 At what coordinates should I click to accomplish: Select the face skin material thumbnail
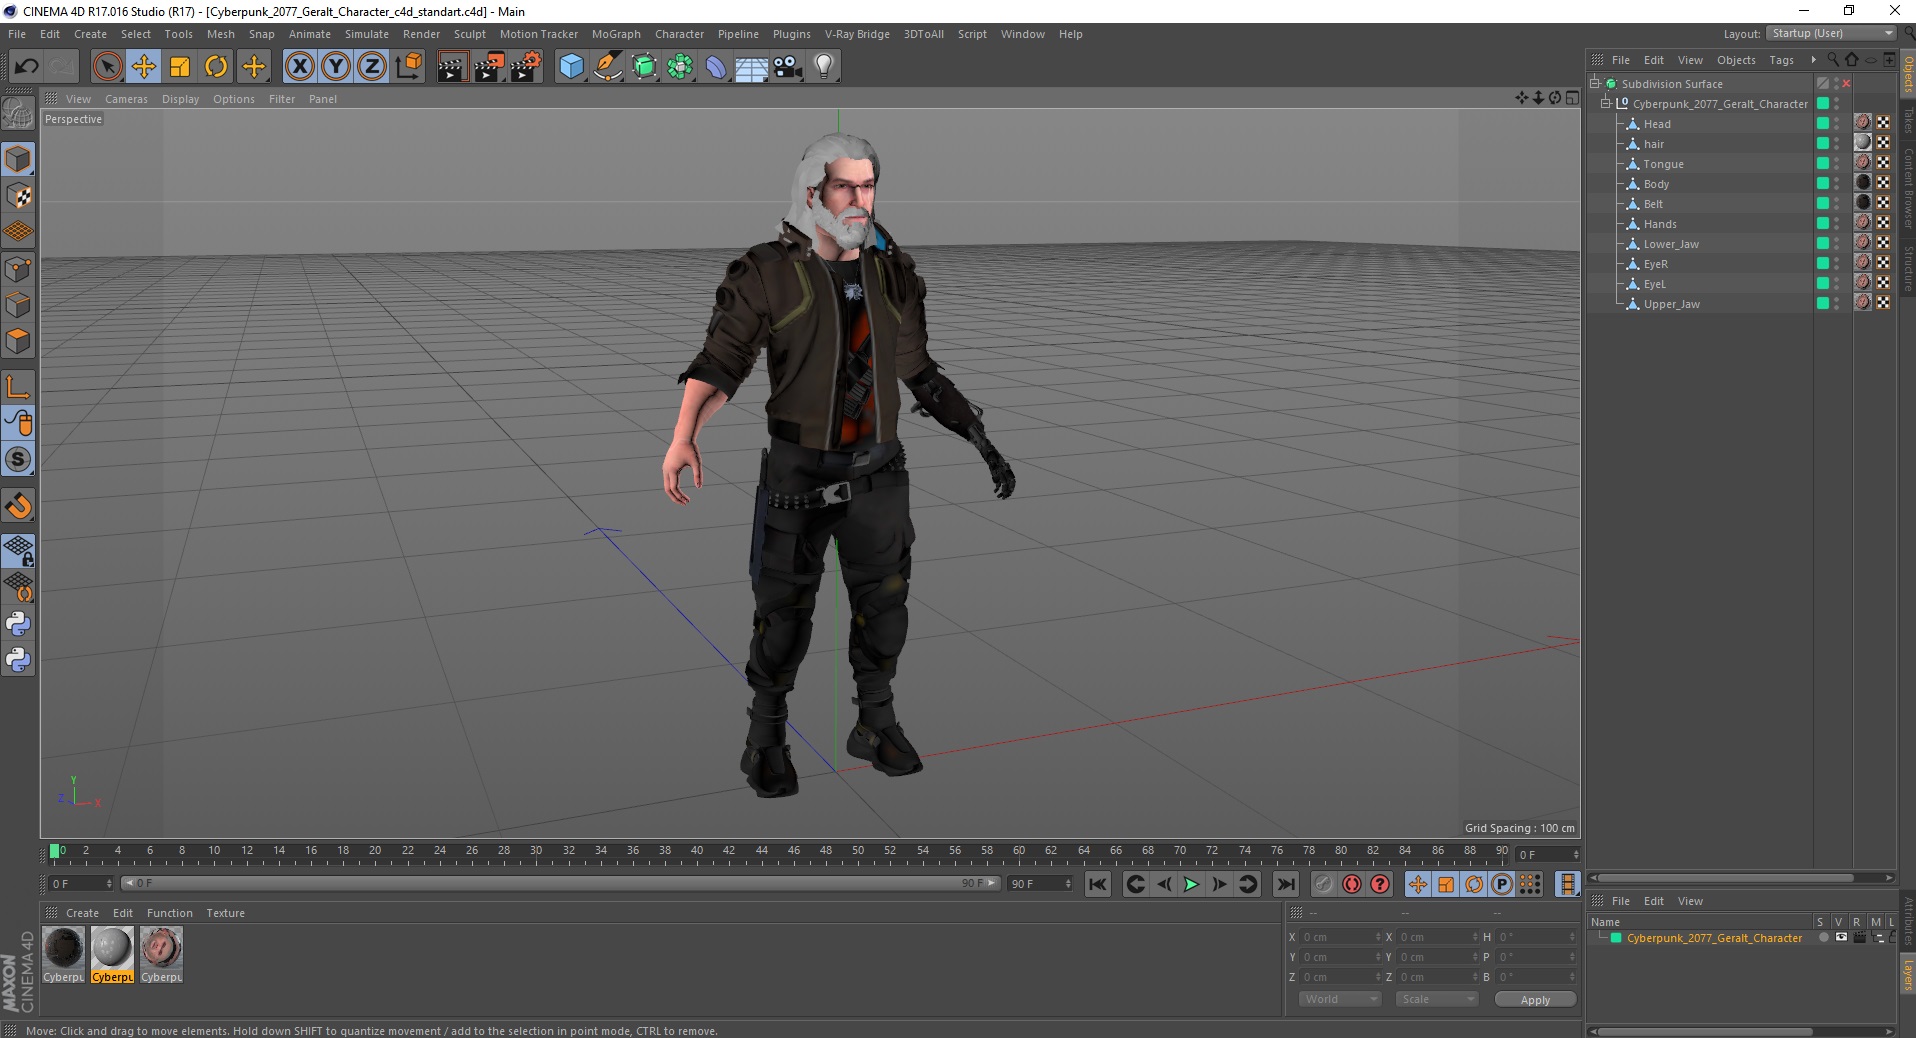pos(161,955)
